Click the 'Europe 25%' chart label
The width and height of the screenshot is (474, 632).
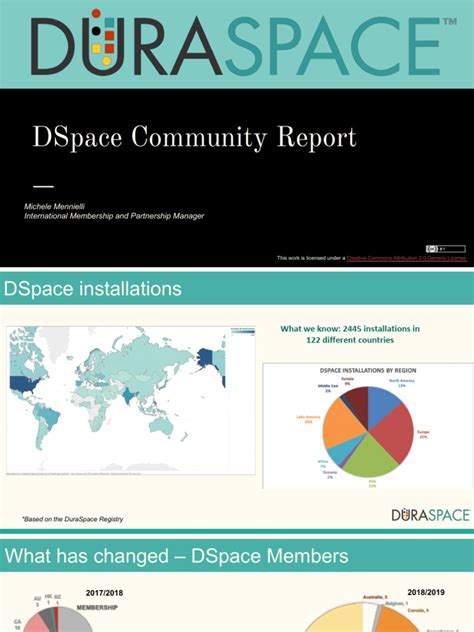click(423, 434)
